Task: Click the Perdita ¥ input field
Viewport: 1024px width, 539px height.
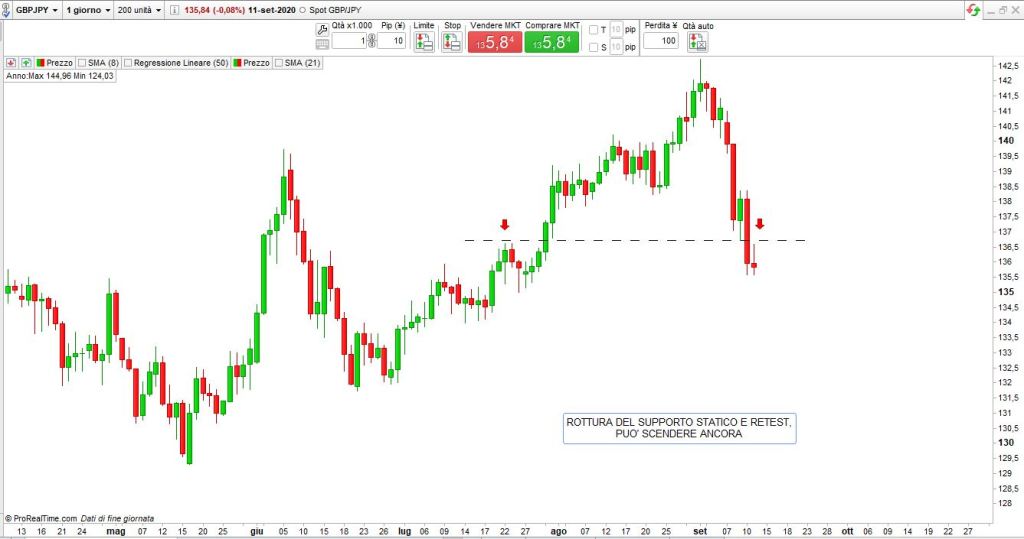Action: (x=661, y=41)
